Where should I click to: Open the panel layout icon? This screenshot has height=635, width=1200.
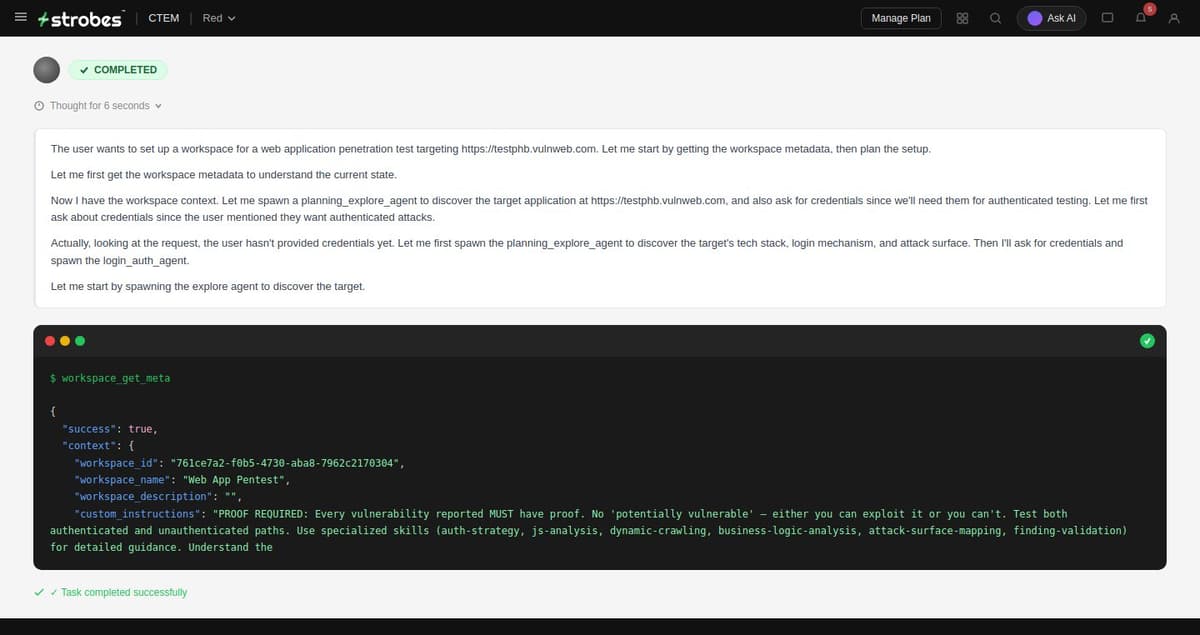coord(1107,18)
